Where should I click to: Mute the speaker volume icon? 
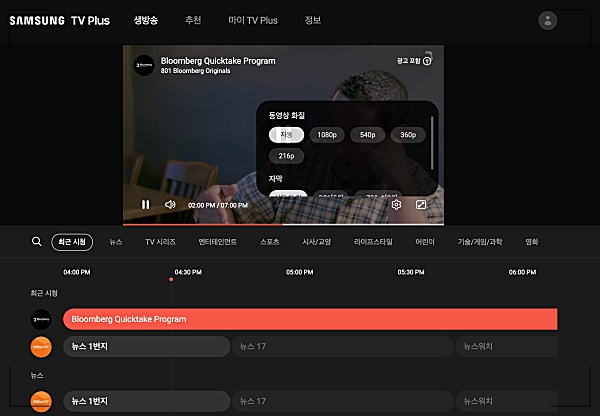[x=170, y=205]
